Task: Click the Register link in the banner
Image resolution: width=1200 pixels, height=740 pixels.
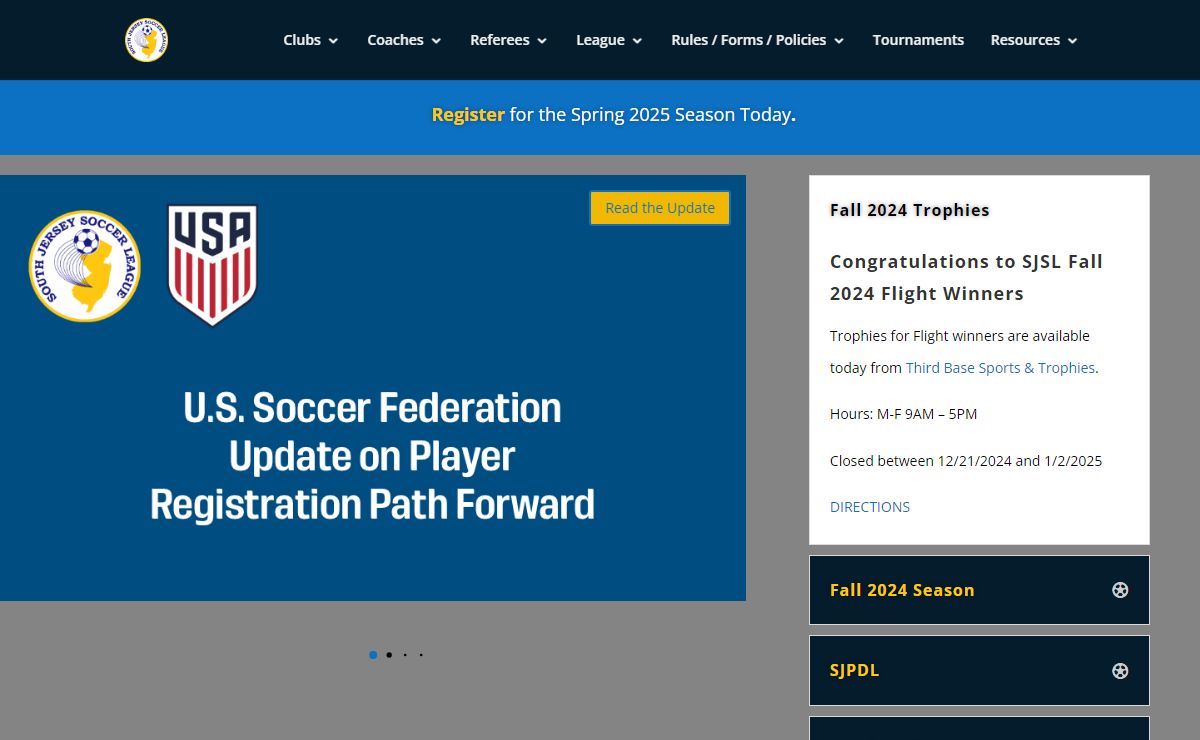Action: [468, 115]
